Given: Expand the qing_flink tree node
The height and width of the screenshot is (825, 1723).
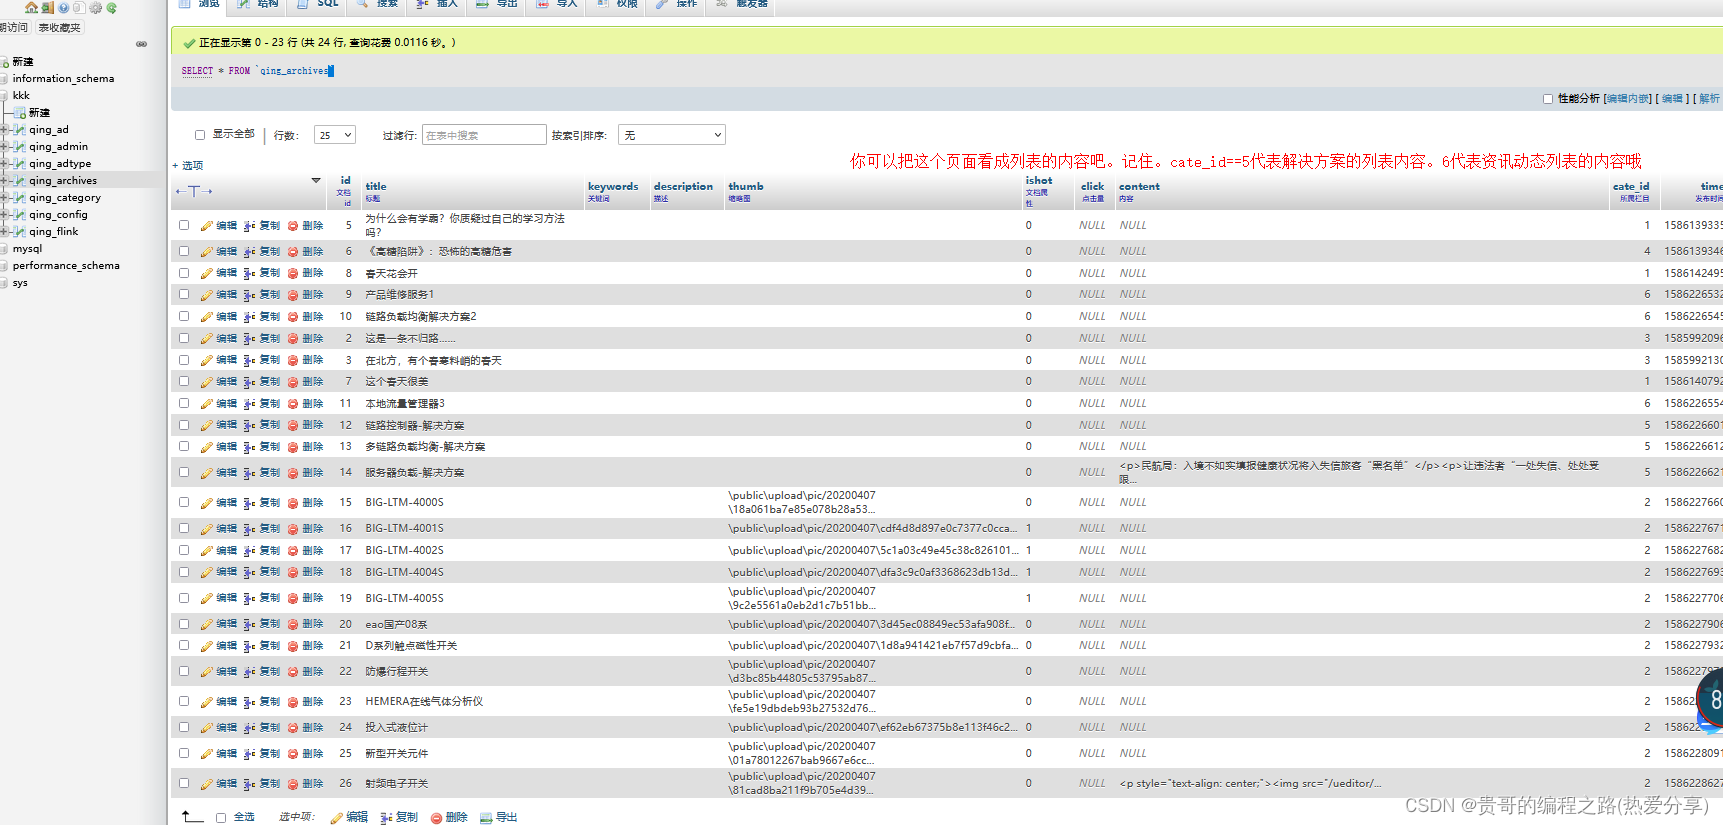Looking at the screenshot, I should (x=5, y=231).
